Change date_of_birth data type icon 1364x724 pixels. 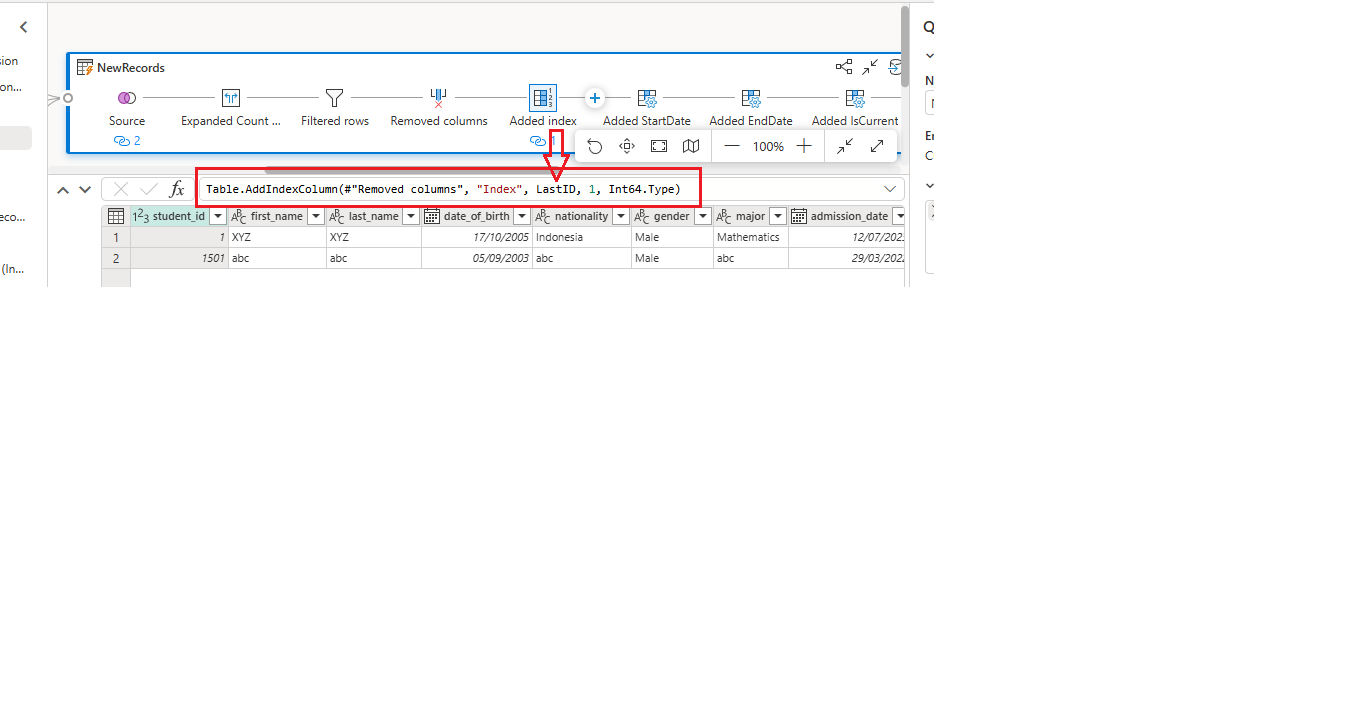[x=432, y=216]
